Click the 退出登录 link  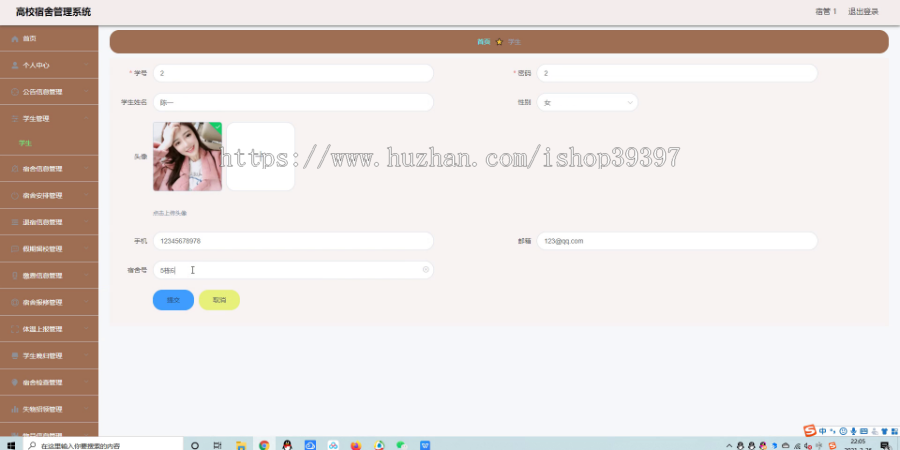(x=863, y=11)
